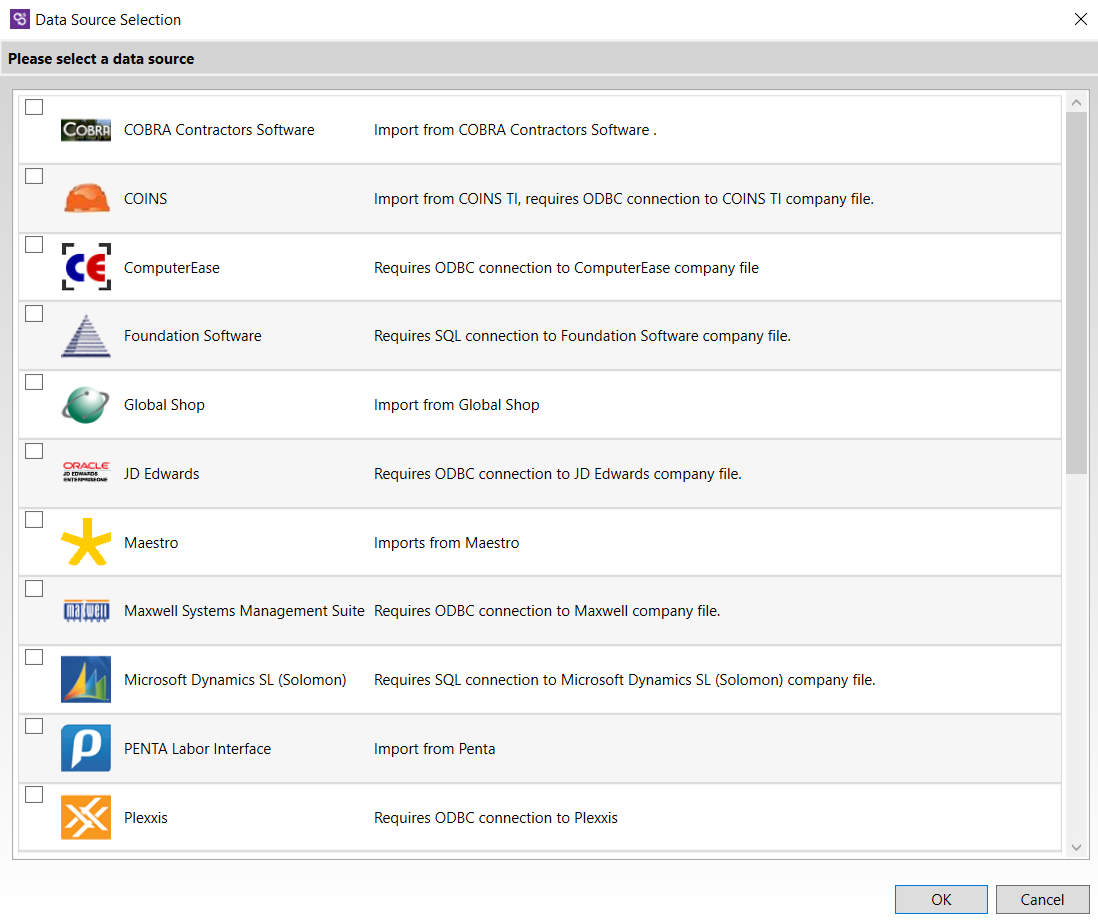Click Maxwell Systems Management Suite name
1098x922 pixels.
coord(244,611)
